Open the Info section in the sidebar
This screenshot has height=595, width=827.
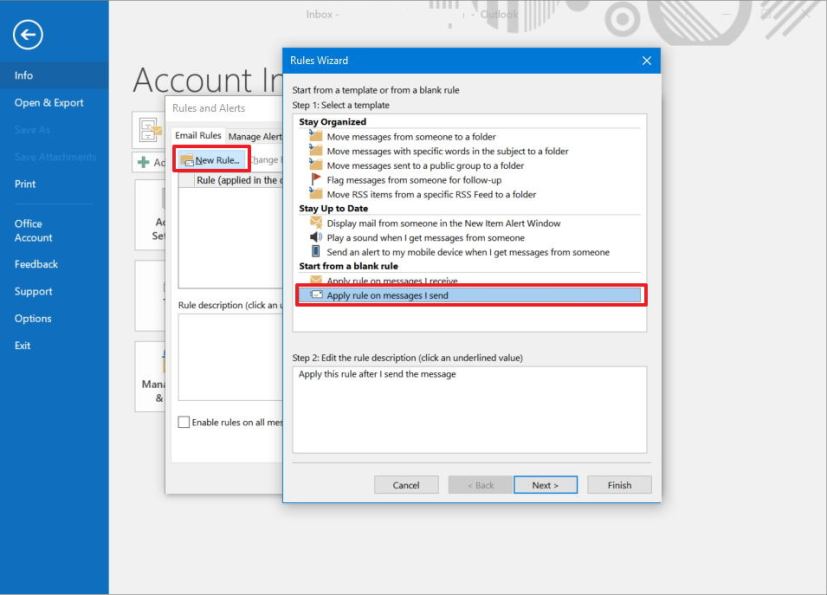pyautogui.click(x=54, y=75)
